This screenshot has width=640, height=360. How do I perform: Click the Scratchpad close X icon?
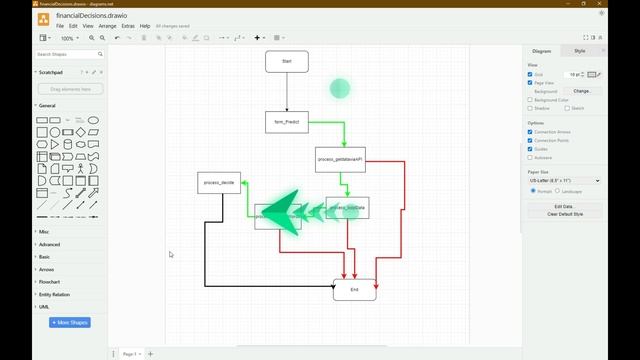[x=101, y=72]
